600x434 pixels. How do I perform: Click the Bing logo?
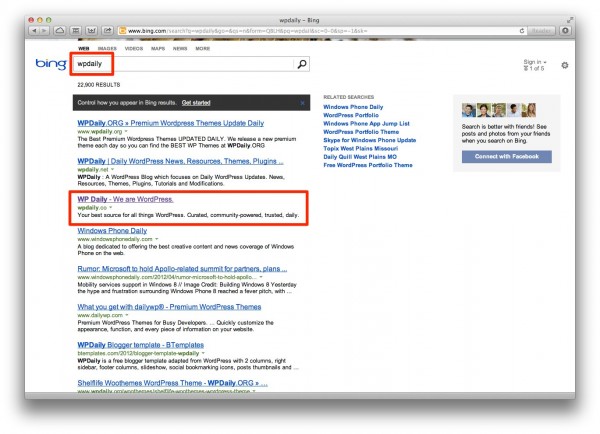click(x=51, y=64)
